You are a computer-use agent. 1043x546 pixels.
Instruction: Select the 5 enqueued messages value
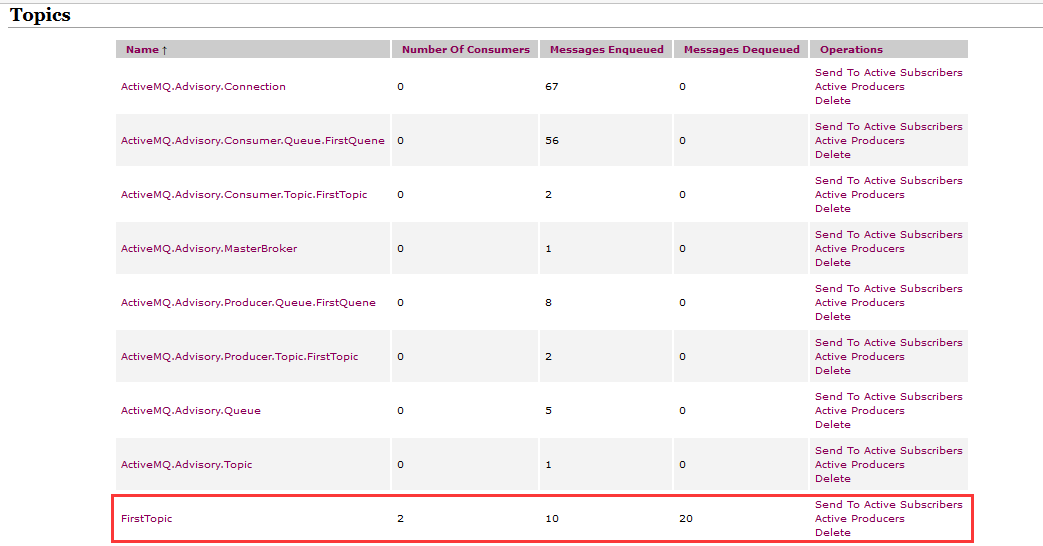click(548, 410)
